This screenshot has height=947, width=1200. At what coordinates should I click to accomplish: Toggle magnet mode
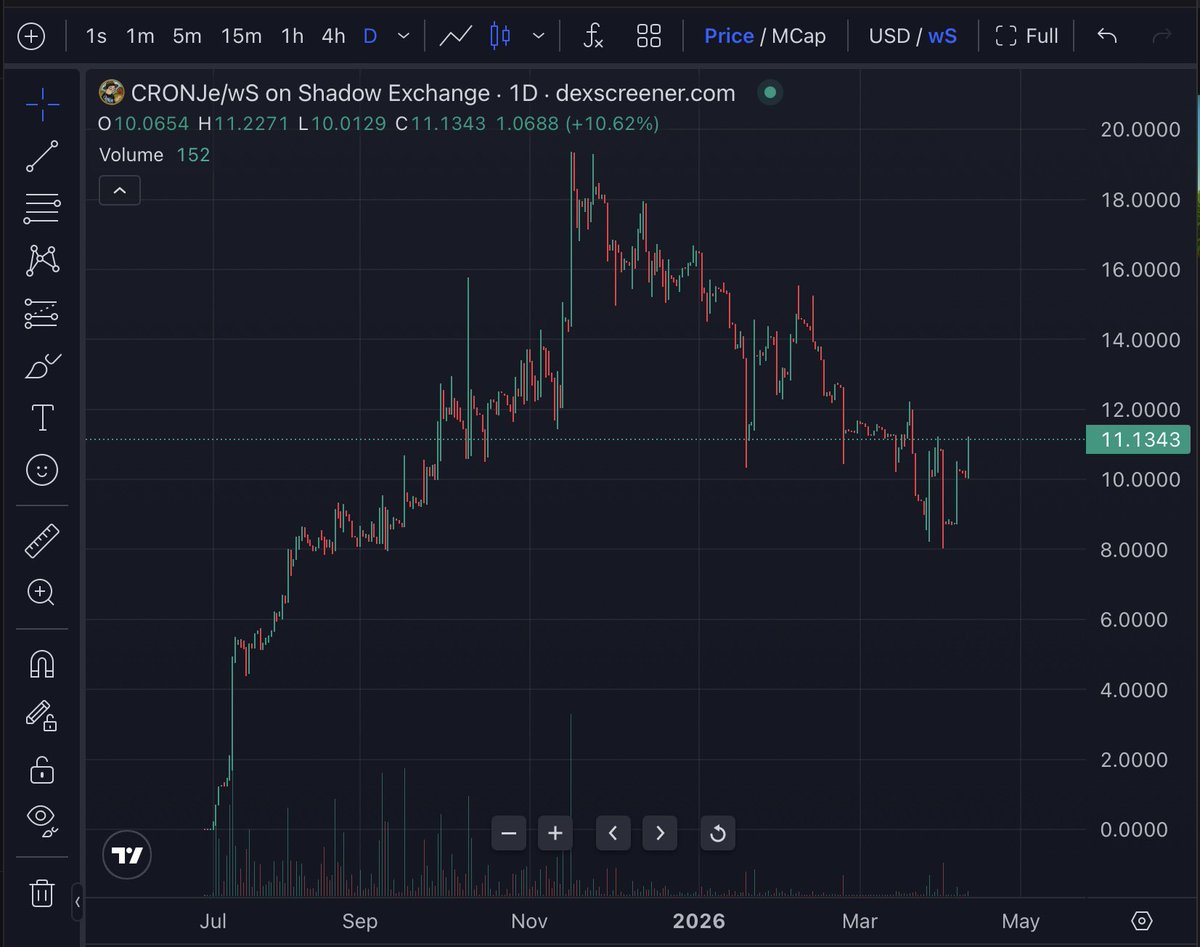pos(41,663)
